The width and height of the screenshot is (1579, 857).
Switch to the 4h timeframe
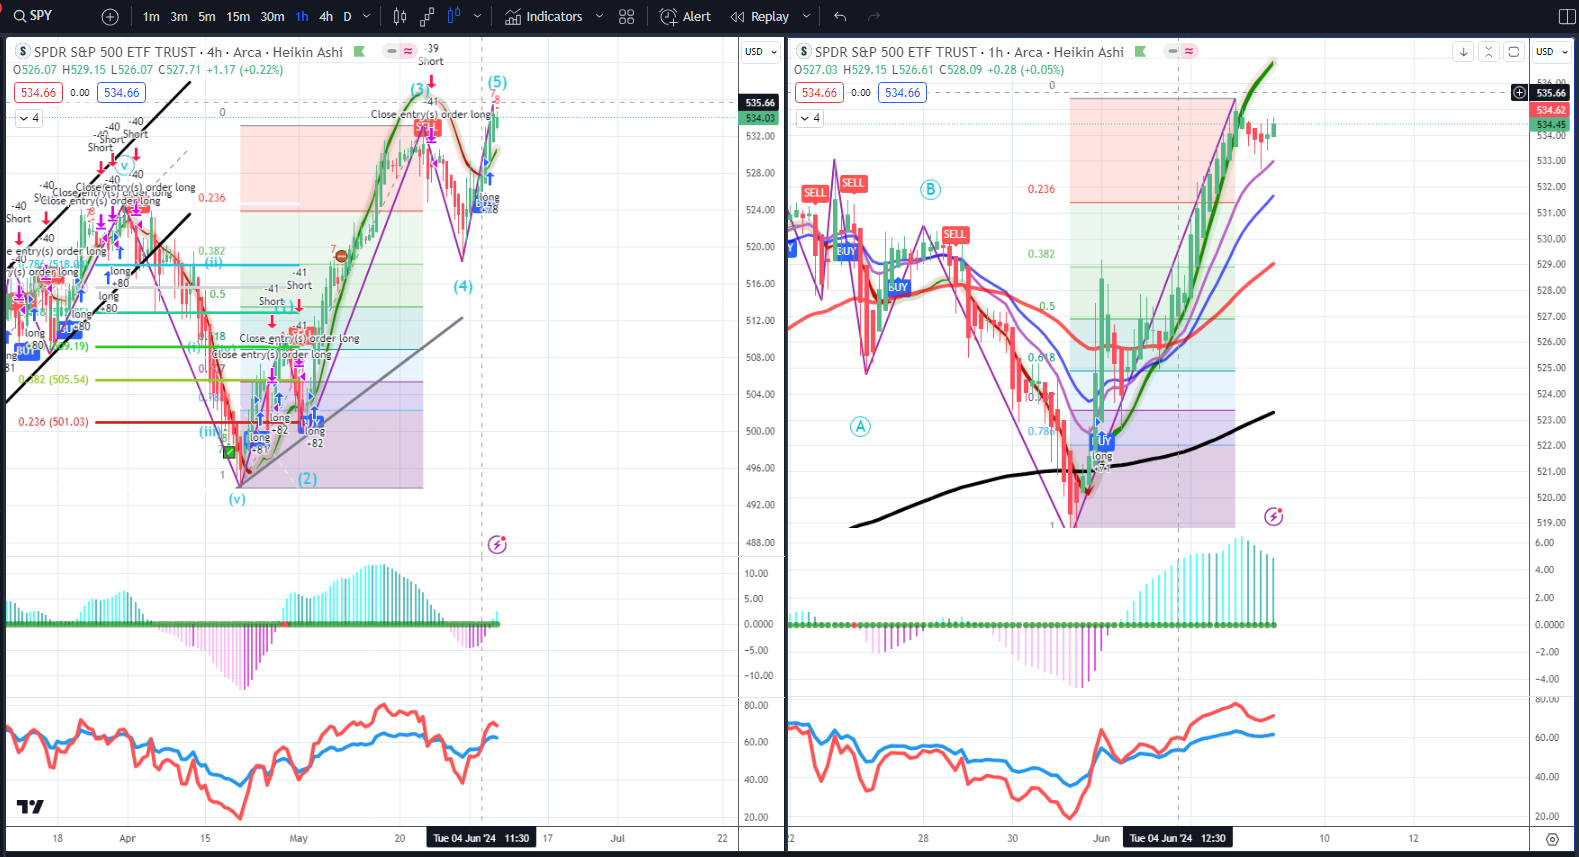[326, 17]
